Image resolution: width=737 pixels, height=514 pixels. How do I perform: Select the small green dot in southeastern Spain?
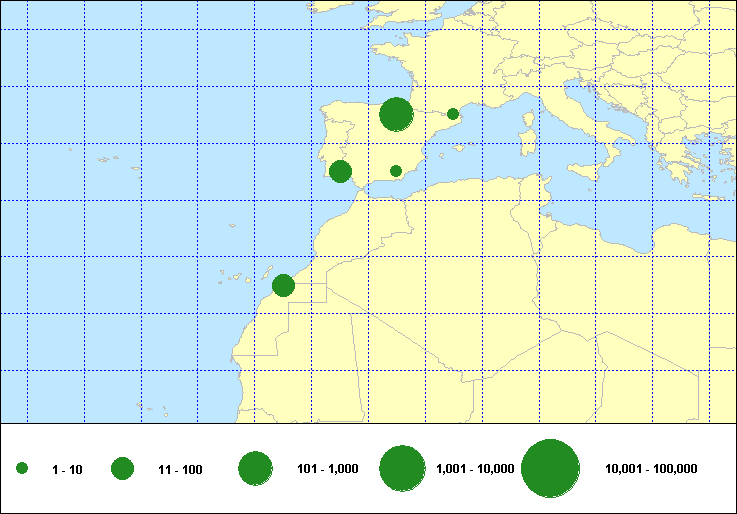tap(396, 171)
